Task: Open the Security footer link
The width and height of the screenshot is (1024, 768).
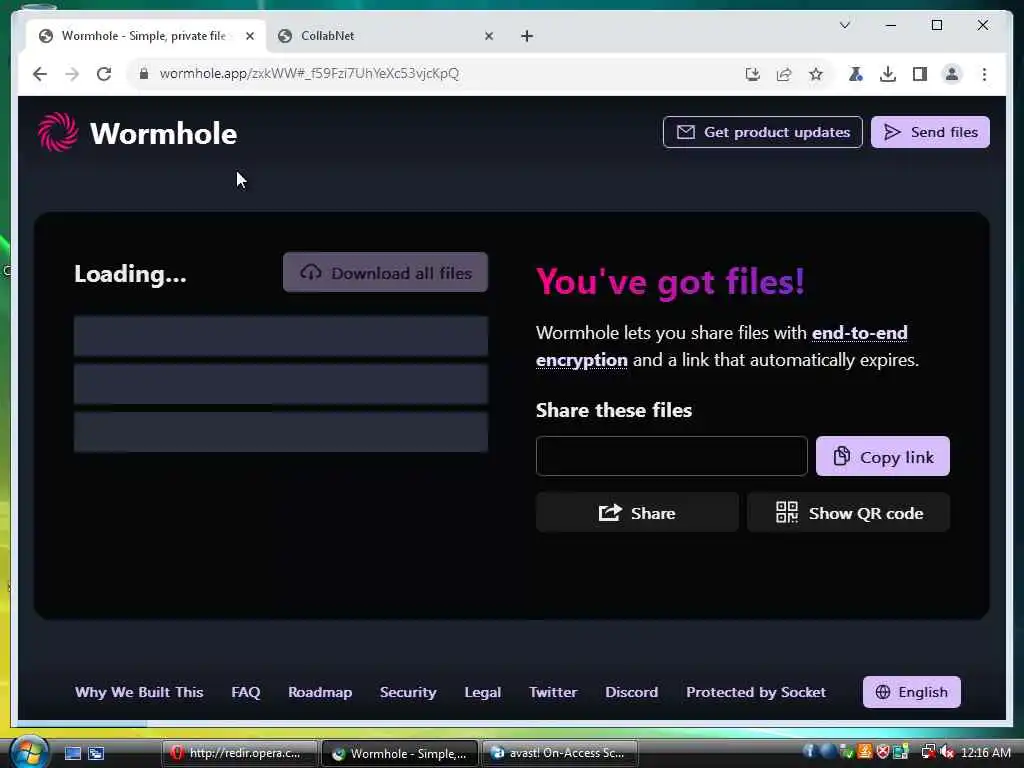Action: 408,692
